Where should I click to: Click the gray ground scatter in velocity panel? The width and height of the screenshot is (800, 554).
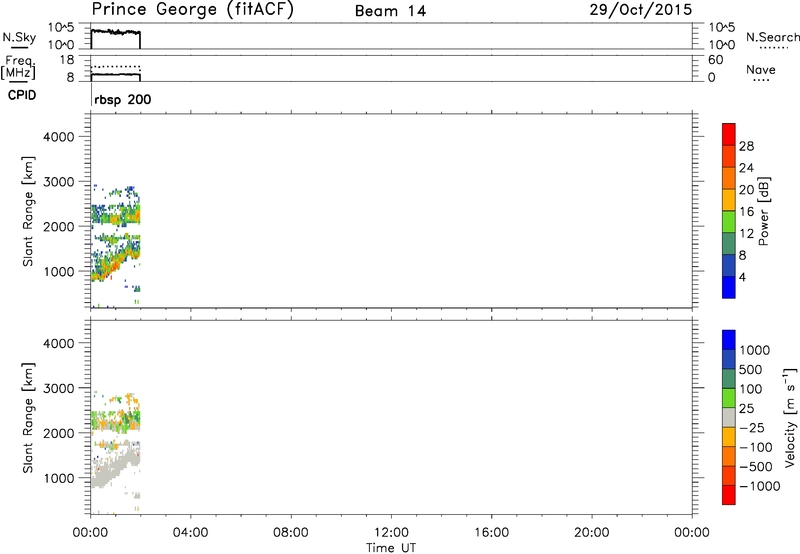pyautogui.click(x=113, y=467)
